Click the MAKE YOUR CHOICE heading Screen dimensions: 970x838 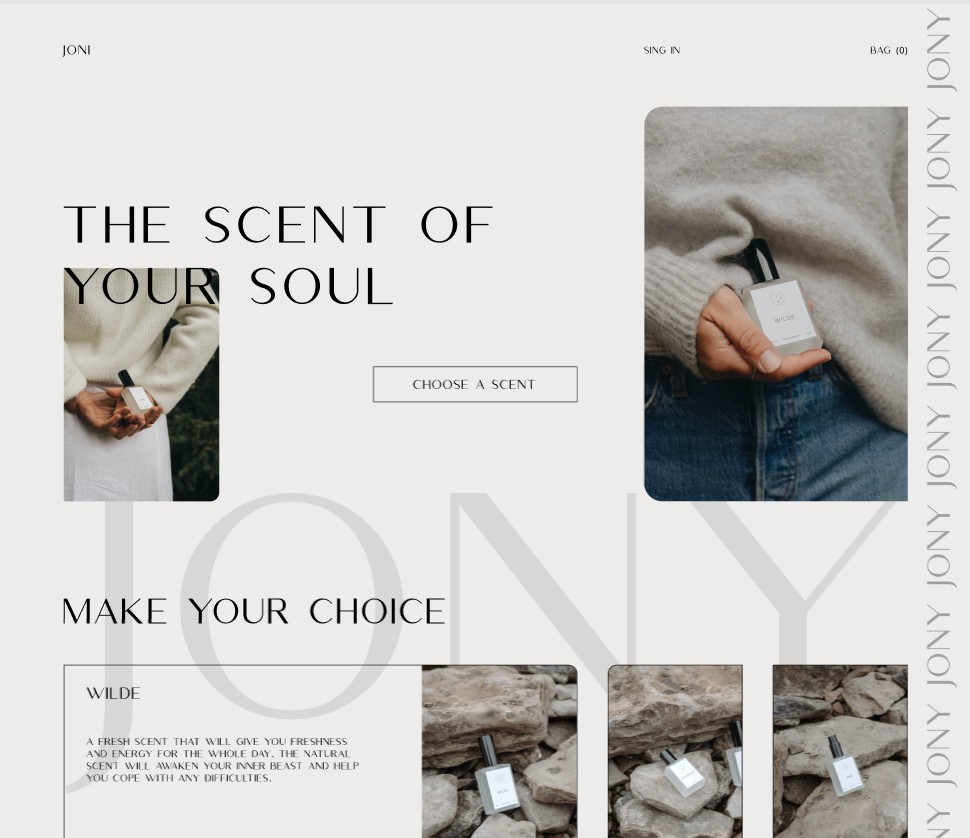(x=254, y=611)
